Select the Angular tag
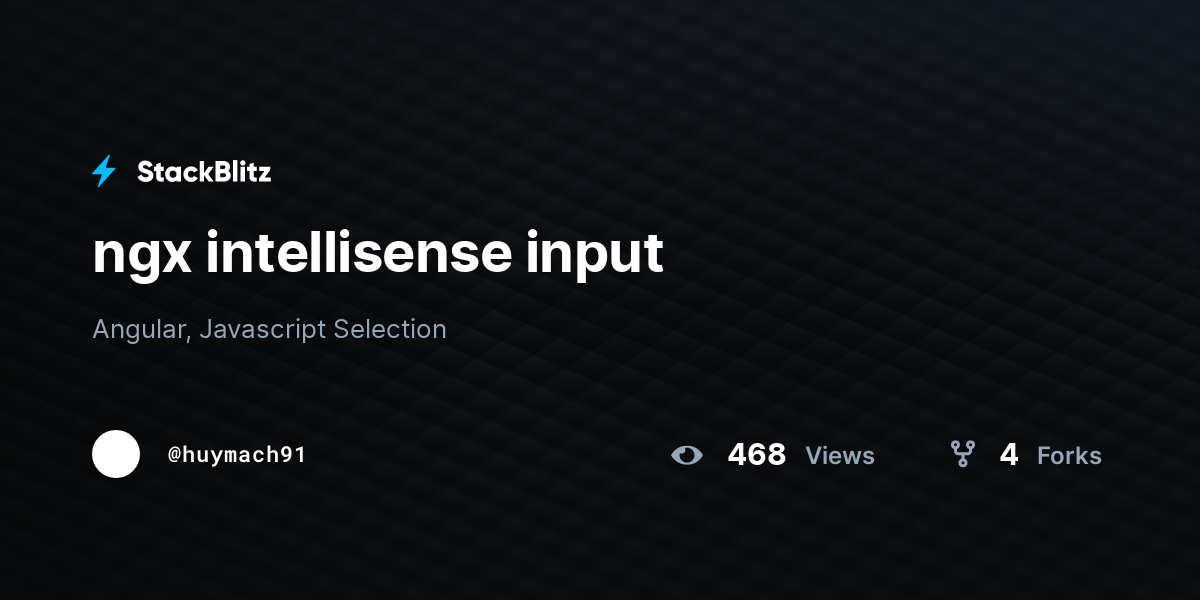 [x=137, y=329]
